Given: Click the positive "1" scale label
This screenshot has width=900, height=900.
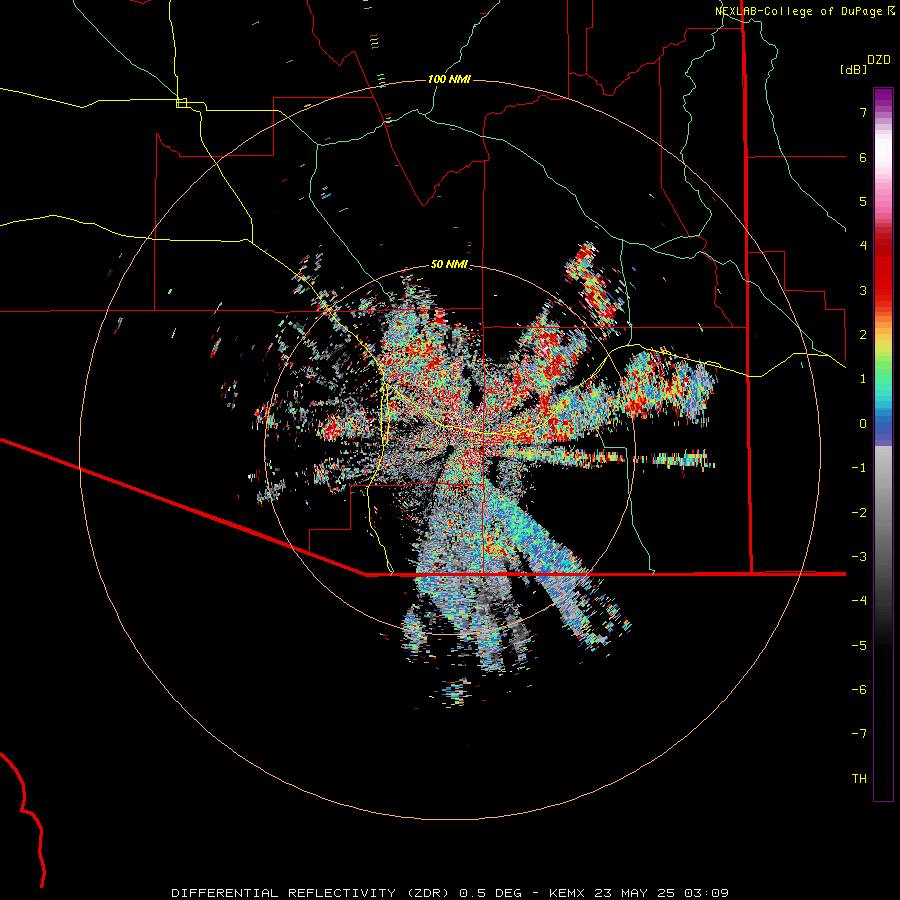Looking at the screenshot, I should 863,379.
